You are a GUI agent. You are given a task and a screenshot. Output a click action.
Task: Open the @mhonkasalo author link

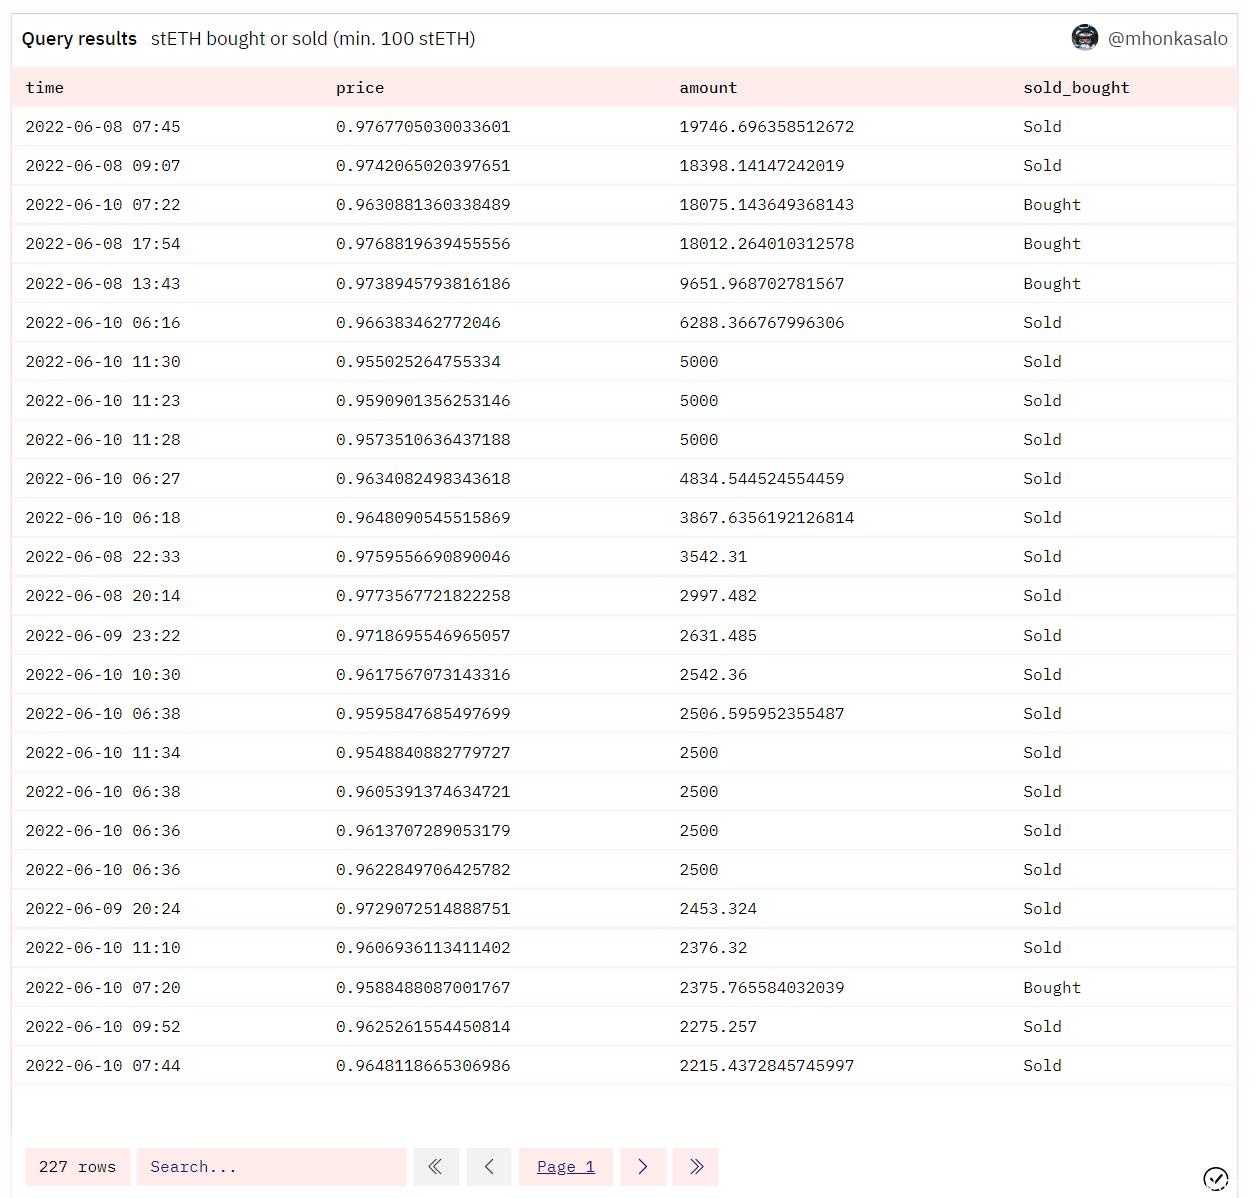pyautogui.click(x=1167, y=39)
